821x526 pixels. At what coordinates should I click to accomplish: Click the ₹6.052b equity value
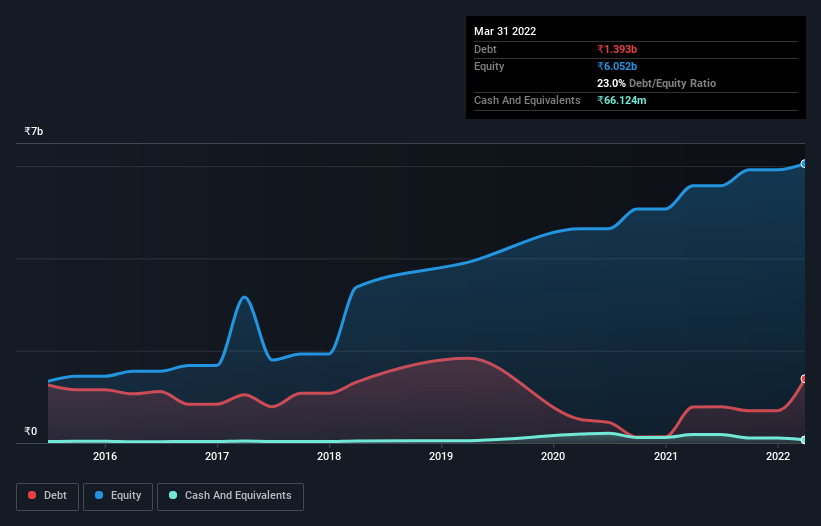coord(617,66)
